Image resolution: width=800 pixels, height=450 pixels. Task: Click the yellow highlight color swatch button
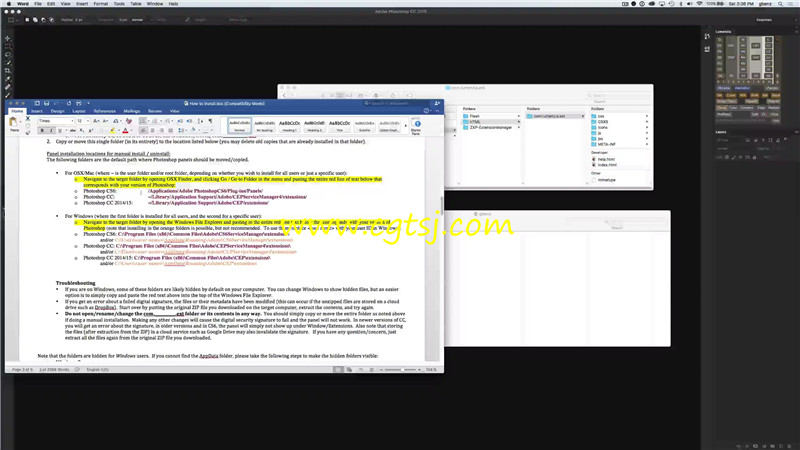113,131
